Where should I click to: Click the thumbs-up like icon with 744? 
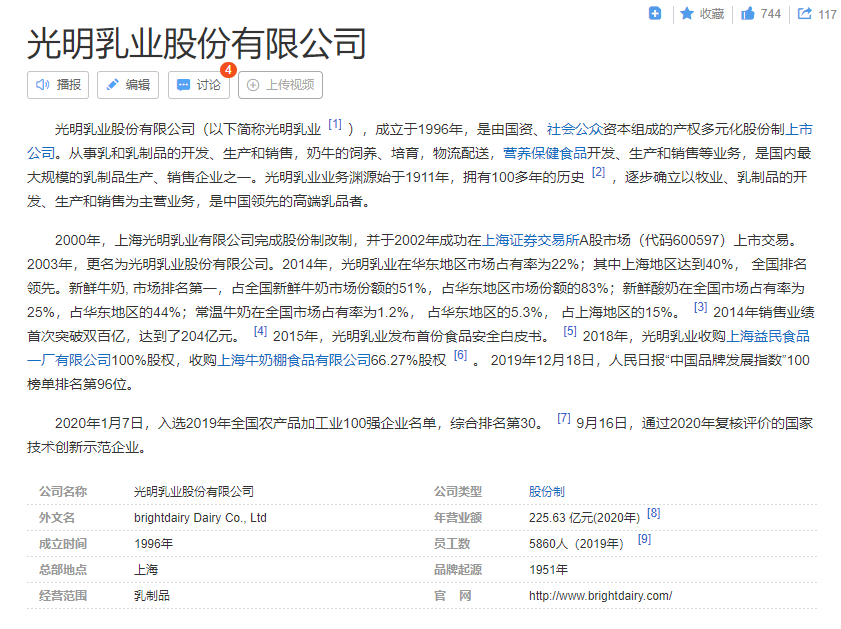coord(761,14)
